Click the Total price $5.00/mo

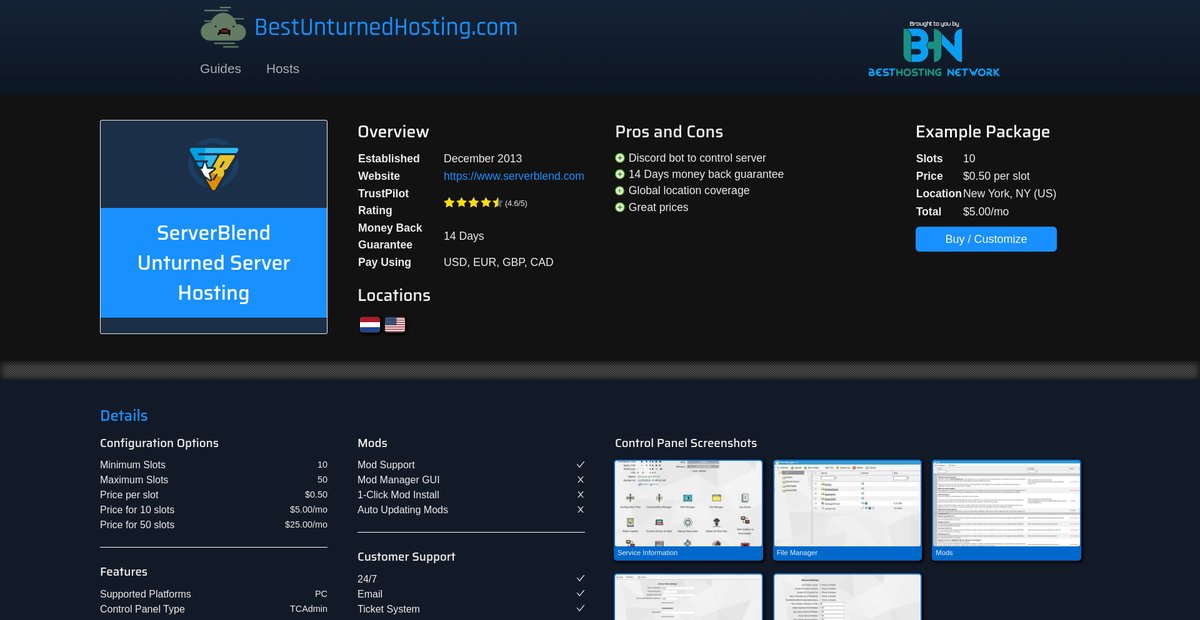[986, 212]
